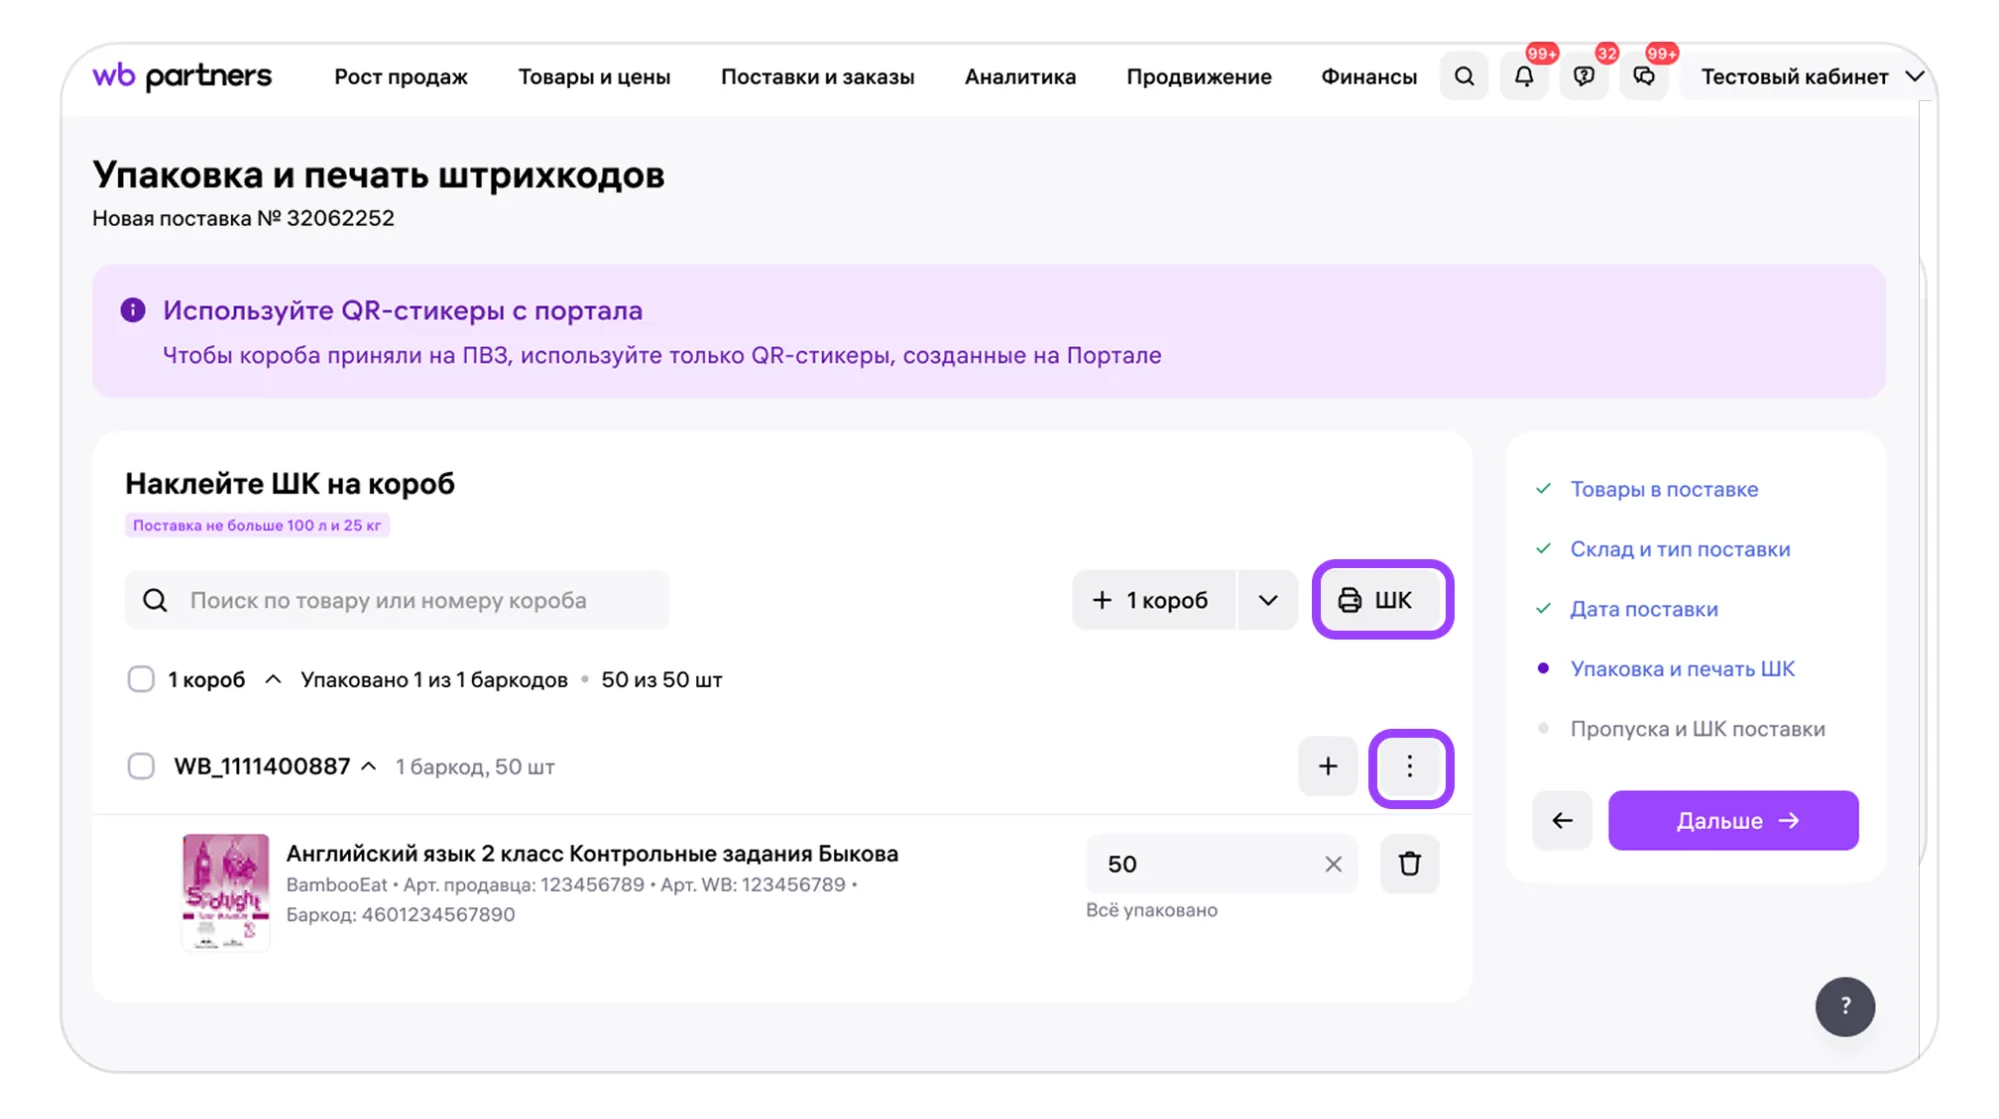Tick the checkbox next to 1 короб
This screenshot has width=1999, height=1119.
[141, 680]
